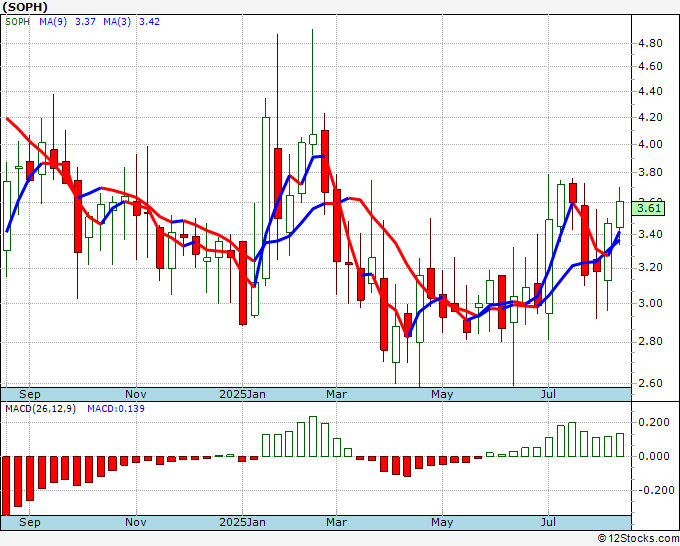Click the 3.80 price axis label
This screenshot has width=680, height=546.
click(650, 173)
